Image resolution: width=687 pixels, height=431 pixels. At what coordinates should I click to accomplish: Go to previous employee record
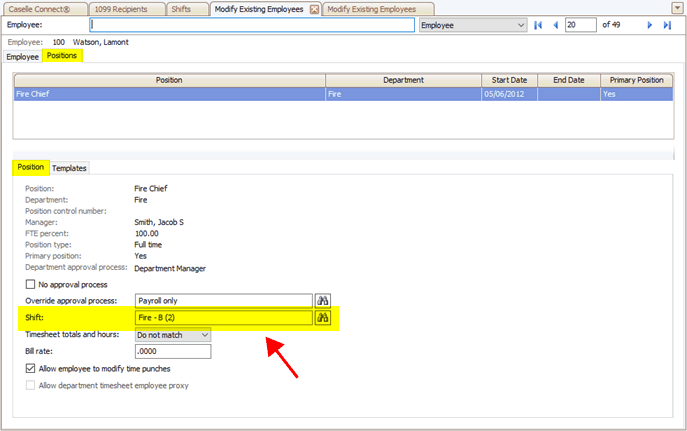(x=555, y=25)
